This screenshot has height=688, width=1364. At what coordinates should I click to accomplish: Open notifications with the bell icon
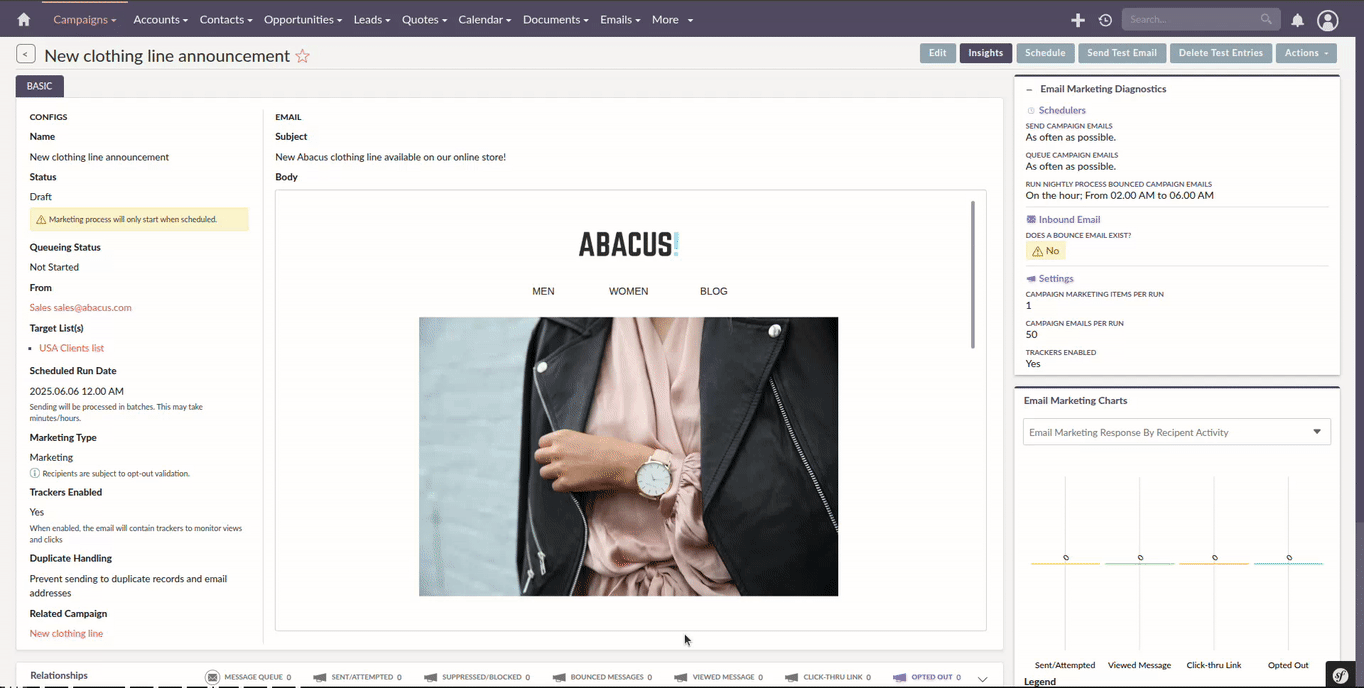pos(1295,19)
